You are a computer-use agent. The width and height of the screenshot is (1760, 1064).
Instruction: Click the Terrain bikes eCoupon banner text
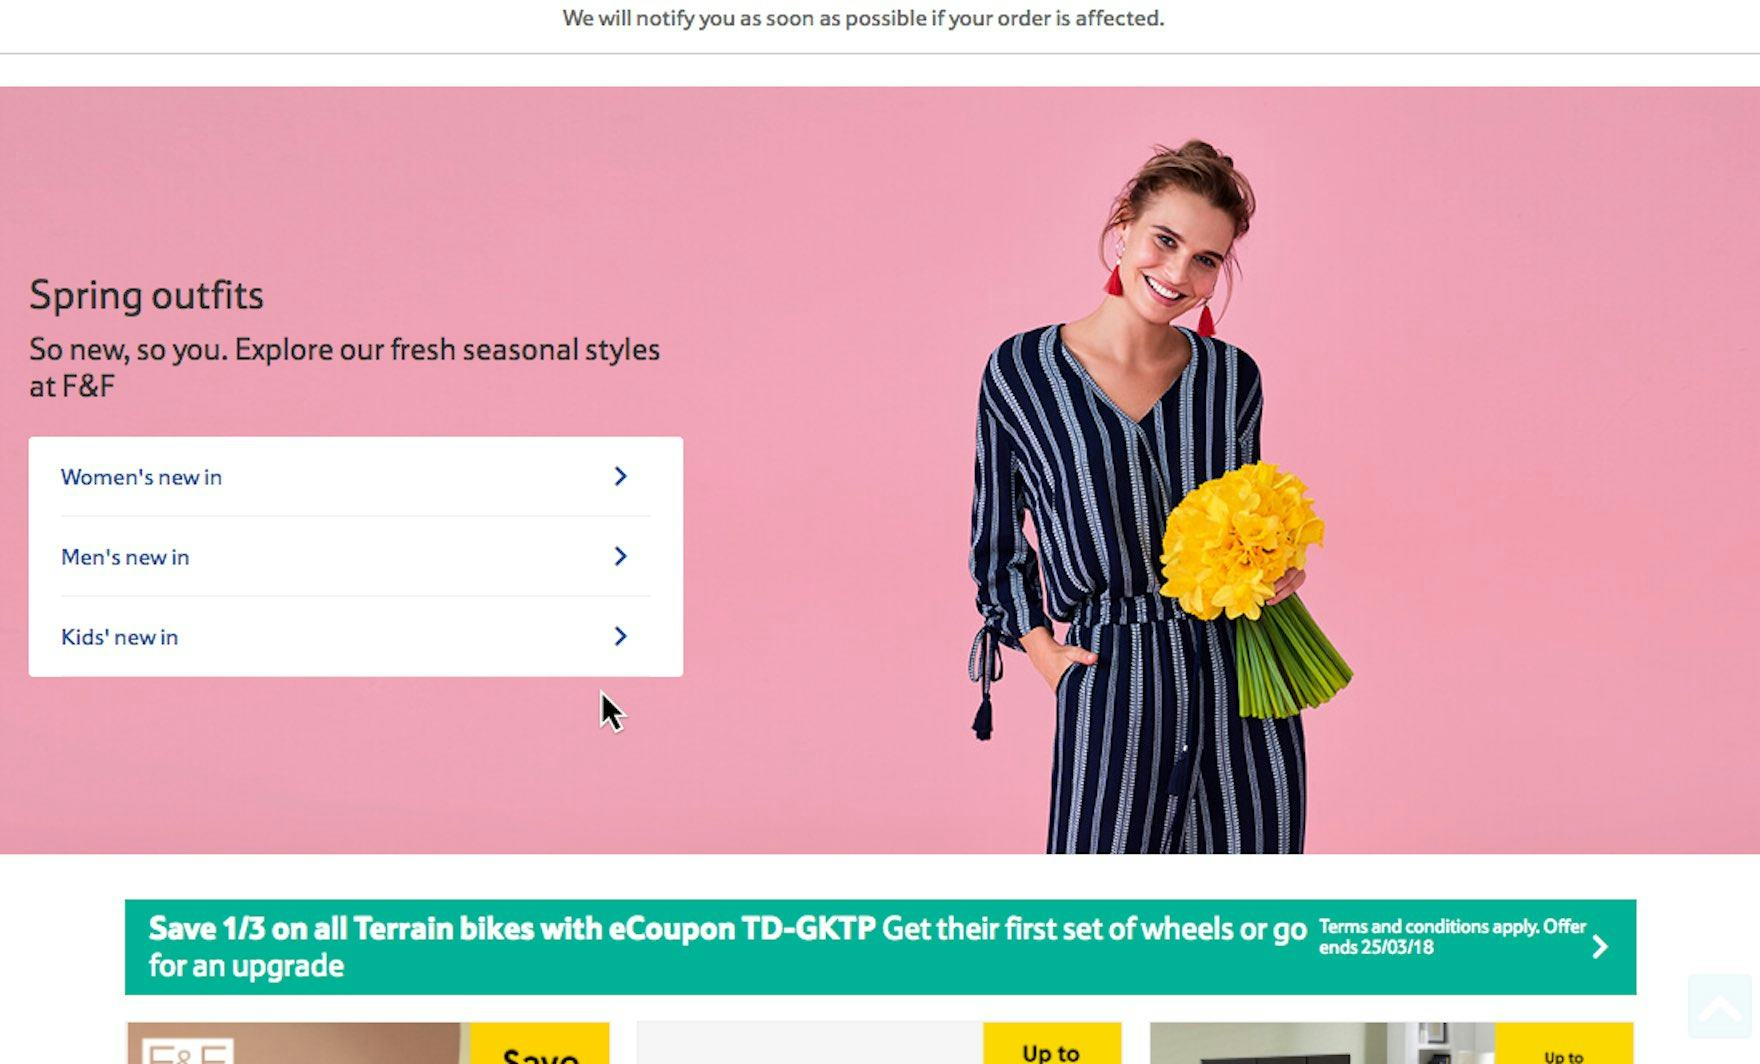[727, 947]
